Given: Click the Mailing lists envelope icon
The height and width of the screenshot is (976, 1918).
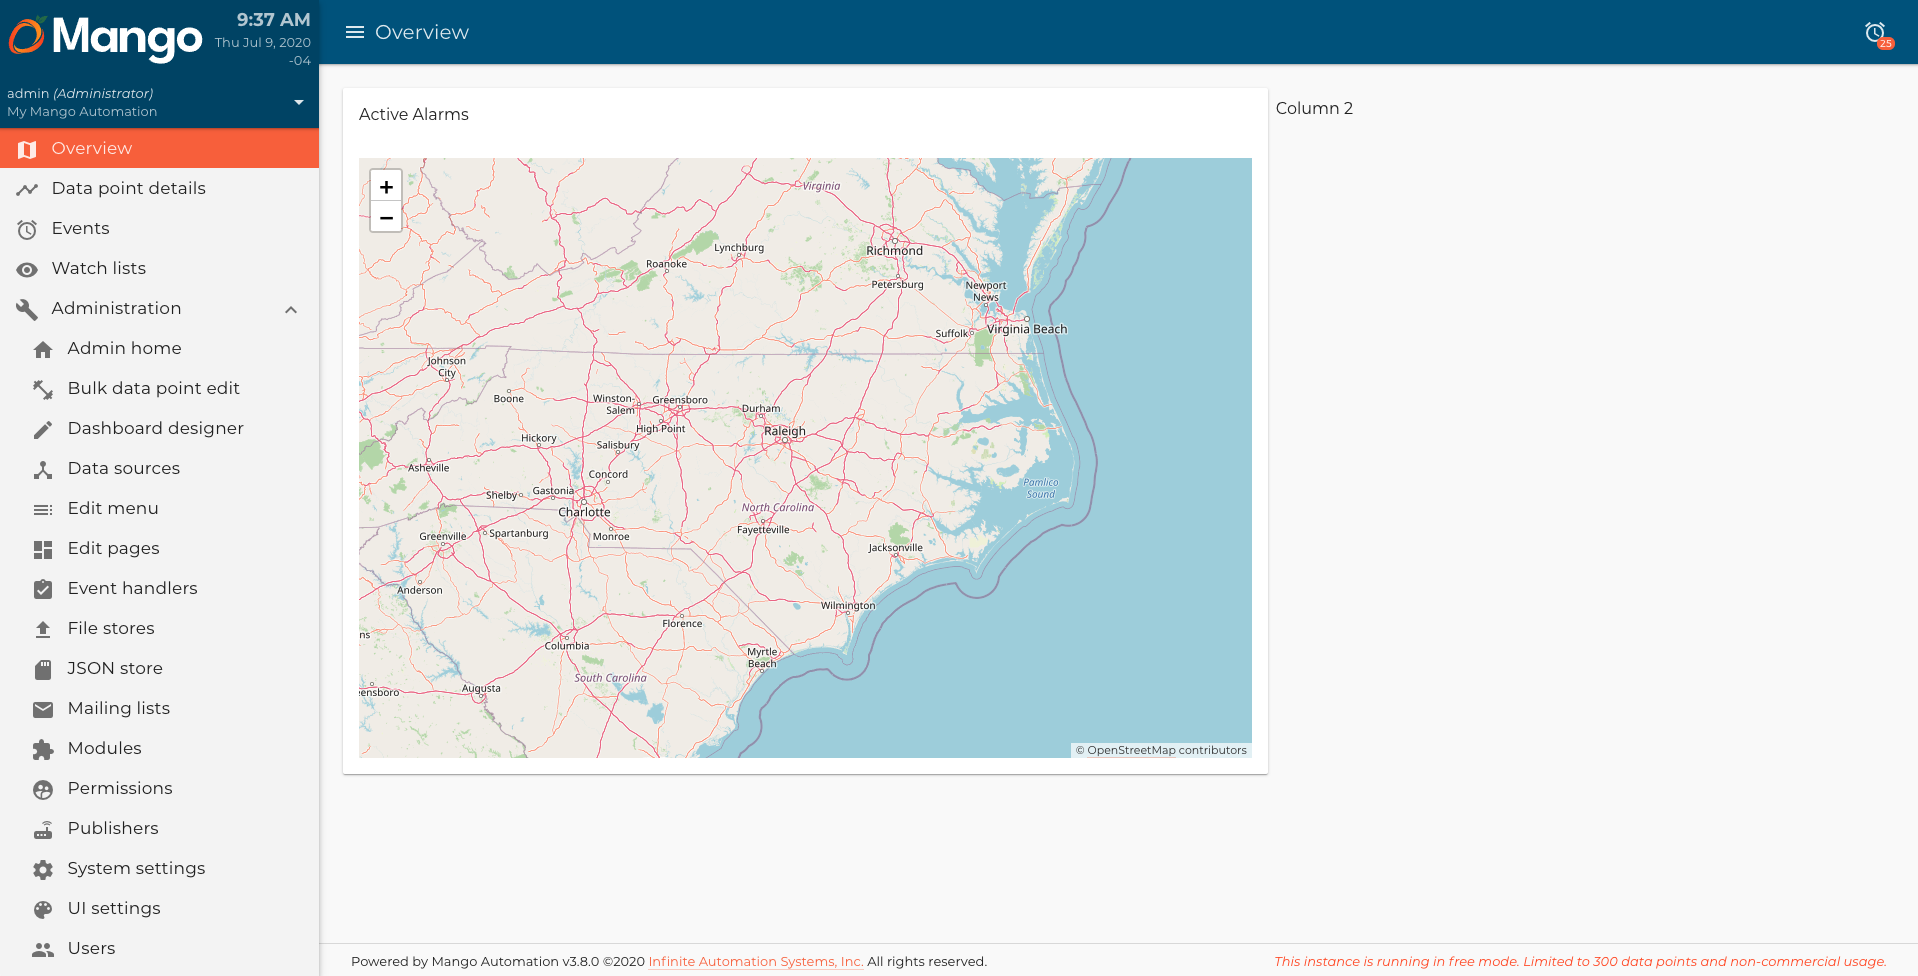Looking at the screenshot, I should (x=43, y=709).
